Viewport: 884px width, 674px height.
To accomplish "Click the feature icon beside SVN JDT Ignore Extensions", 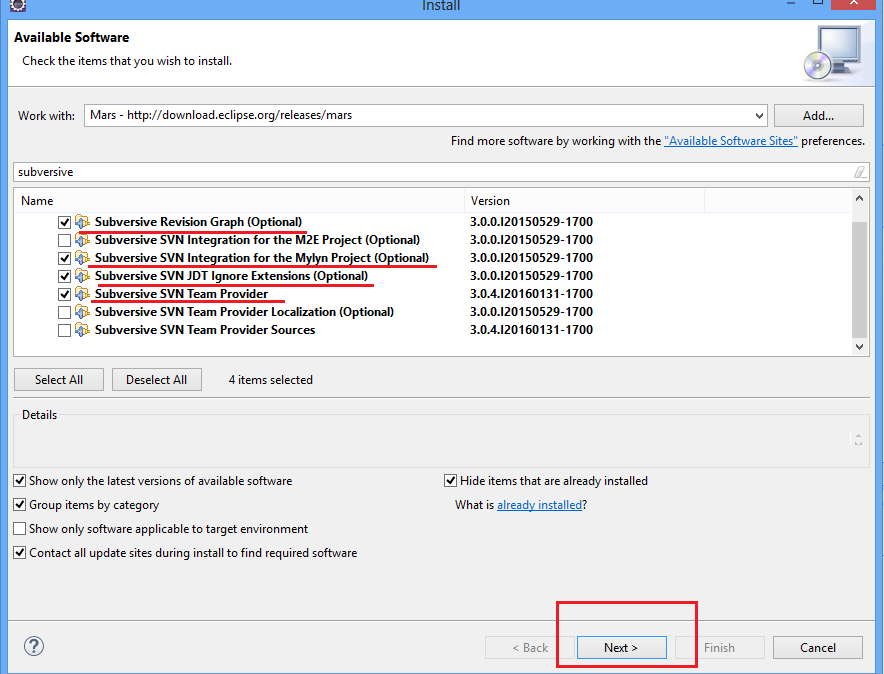I will tap(82, 276).
